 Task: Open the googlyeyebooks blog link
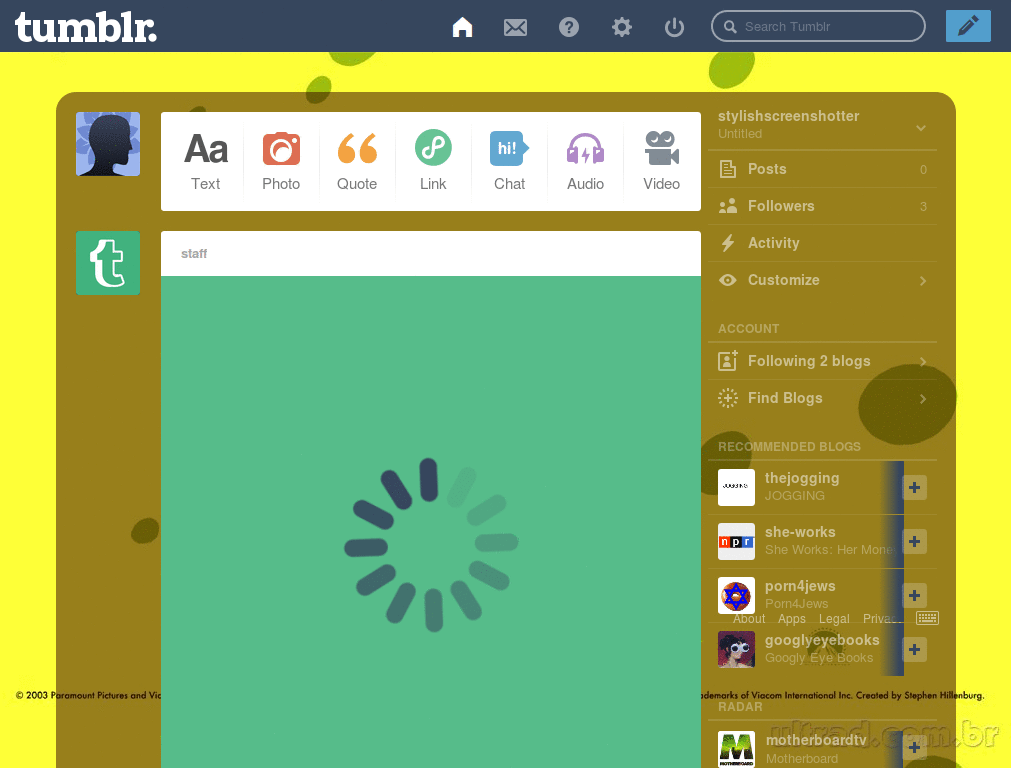tap(822, 640)
